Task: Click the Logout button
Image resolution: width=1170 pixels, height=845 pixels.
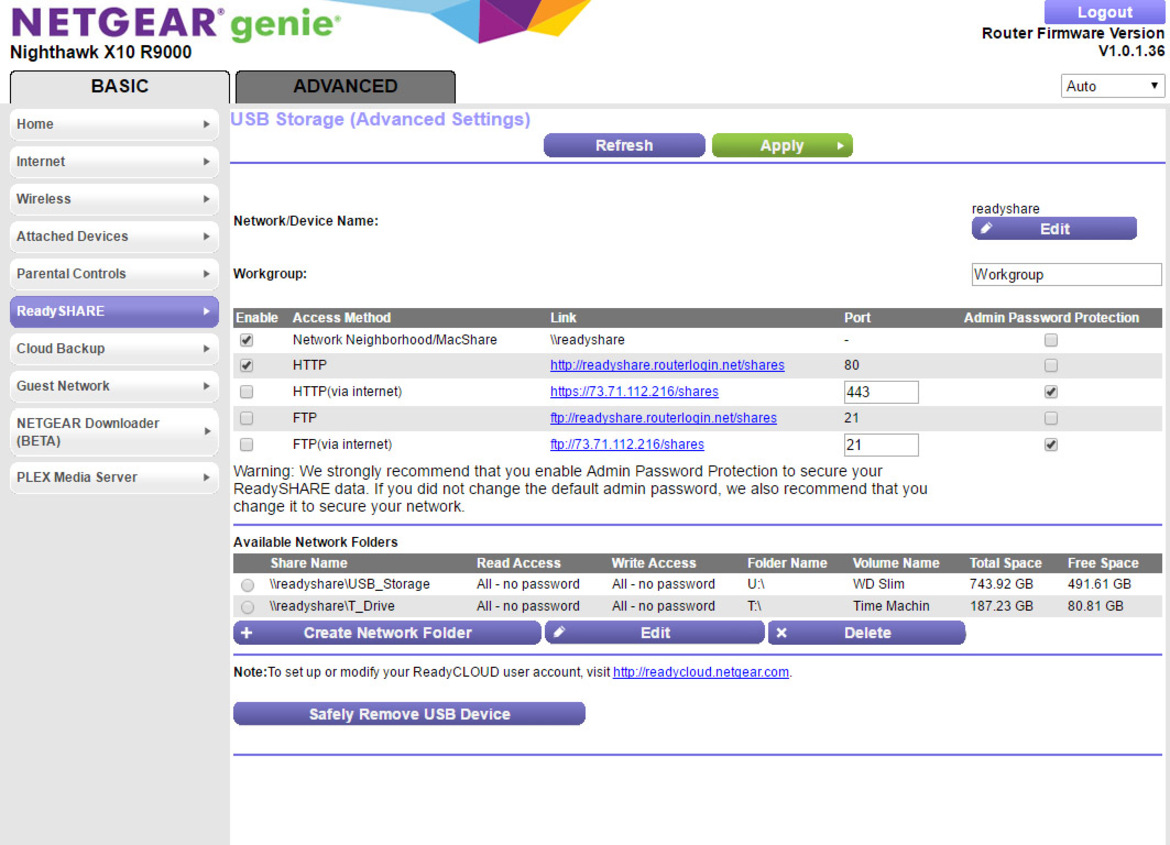Action: click(1104, 12)
